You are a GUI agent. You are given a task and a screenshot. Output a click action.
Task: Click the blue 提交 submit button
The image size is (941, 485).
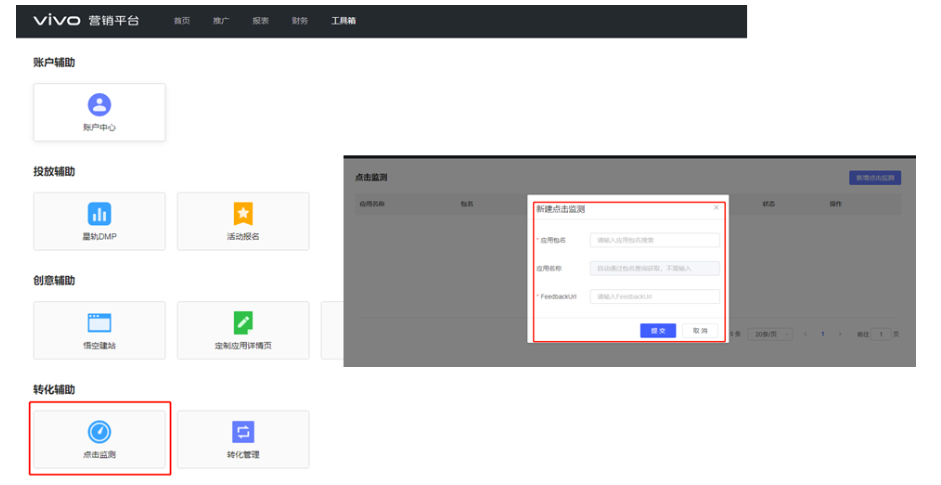657,331
